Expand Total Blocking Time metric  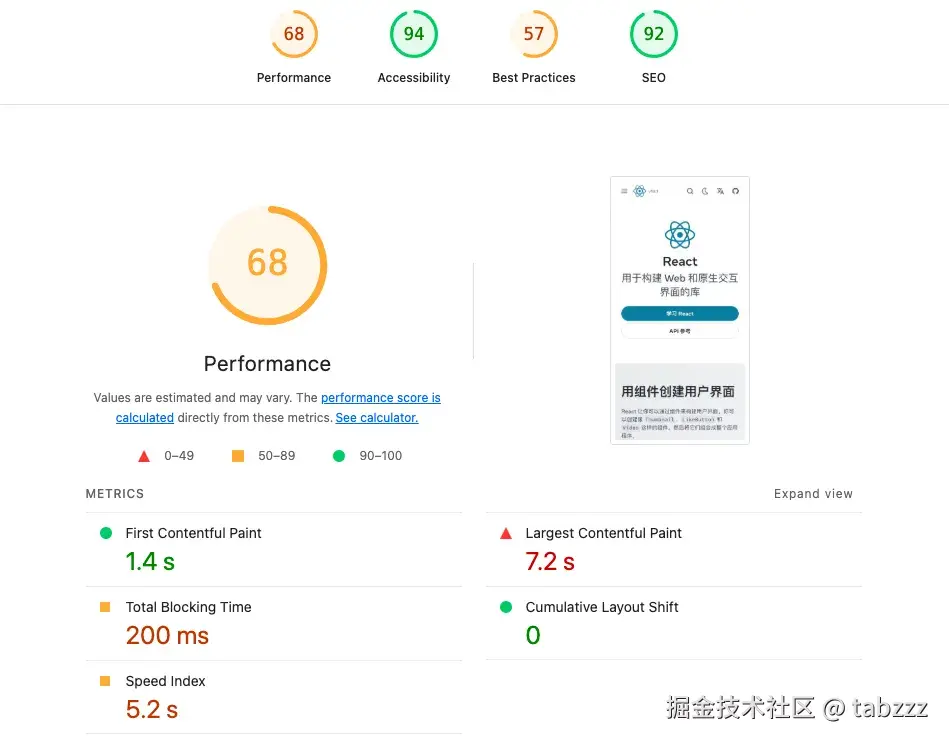tap(274, 623)
